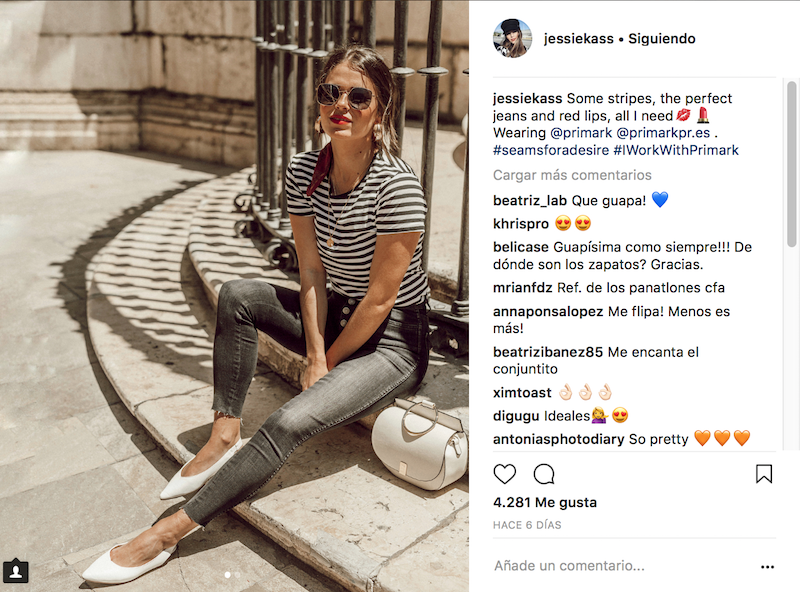Open the beatriz_lab commenter profile

tap(530, 201)
